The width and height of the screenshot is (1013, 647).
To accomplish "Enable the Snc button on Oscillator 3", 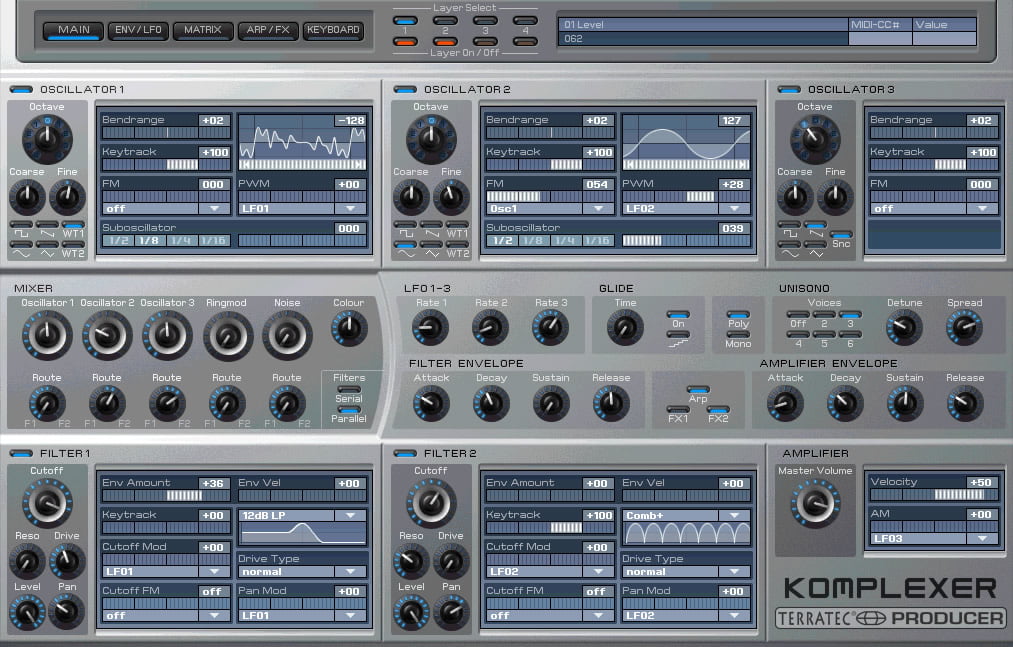I will click(841, 235).
